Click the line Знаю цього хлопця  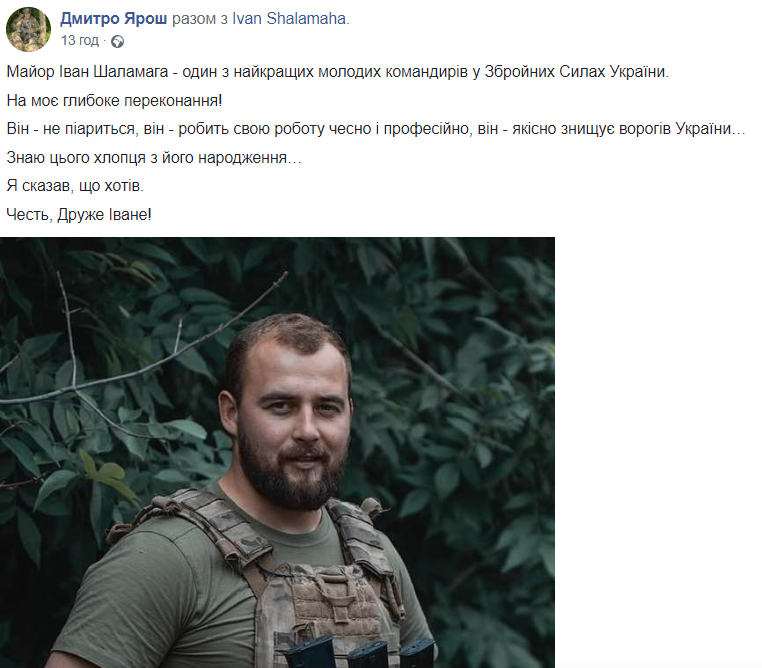coord(154,157)
